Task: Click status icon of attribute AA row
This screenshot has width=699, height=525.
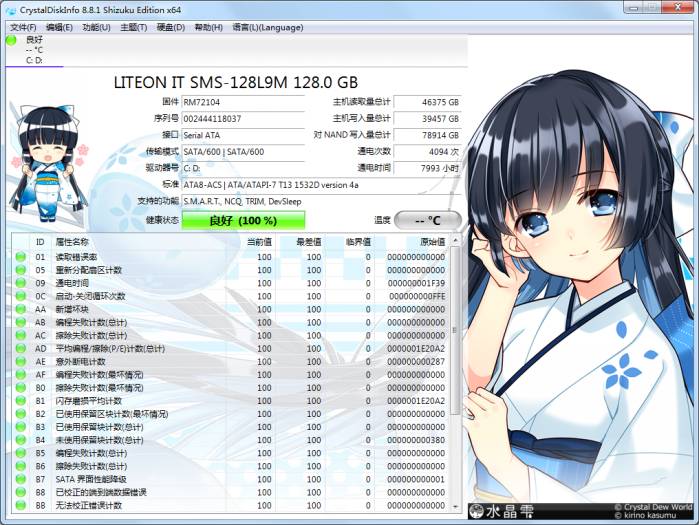Action: pos(21,309)
